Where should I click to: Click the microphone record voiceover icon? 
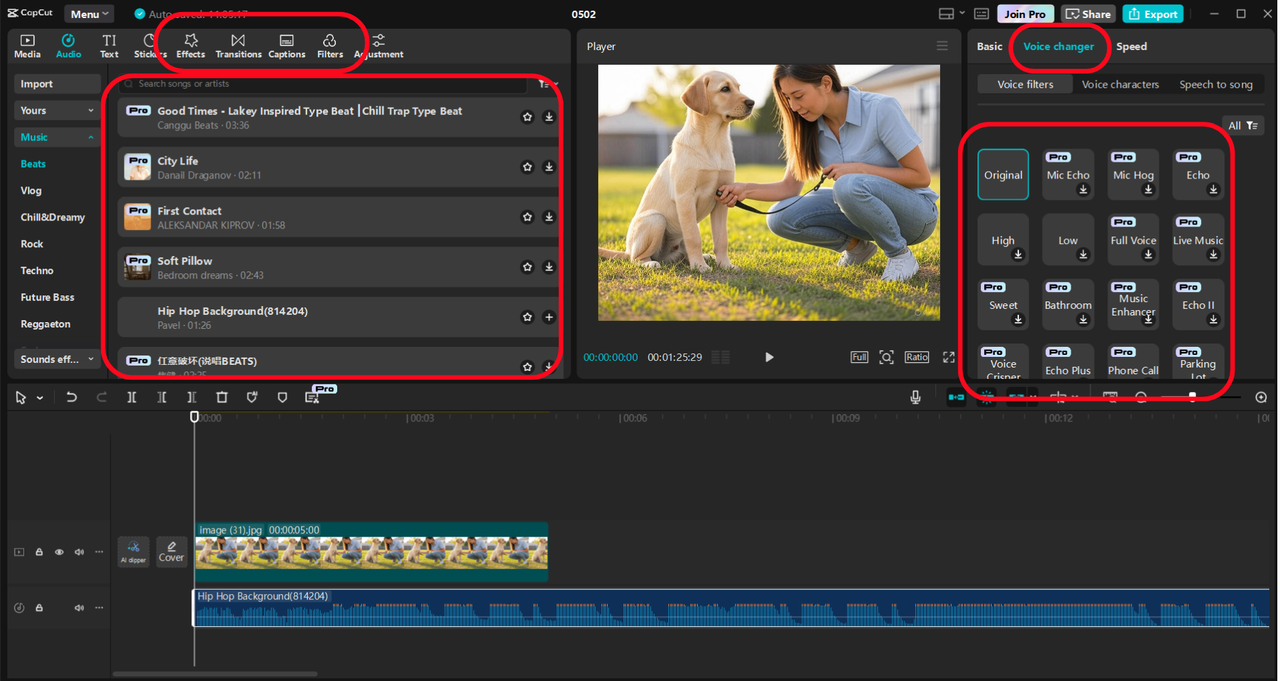pos(915,397)
